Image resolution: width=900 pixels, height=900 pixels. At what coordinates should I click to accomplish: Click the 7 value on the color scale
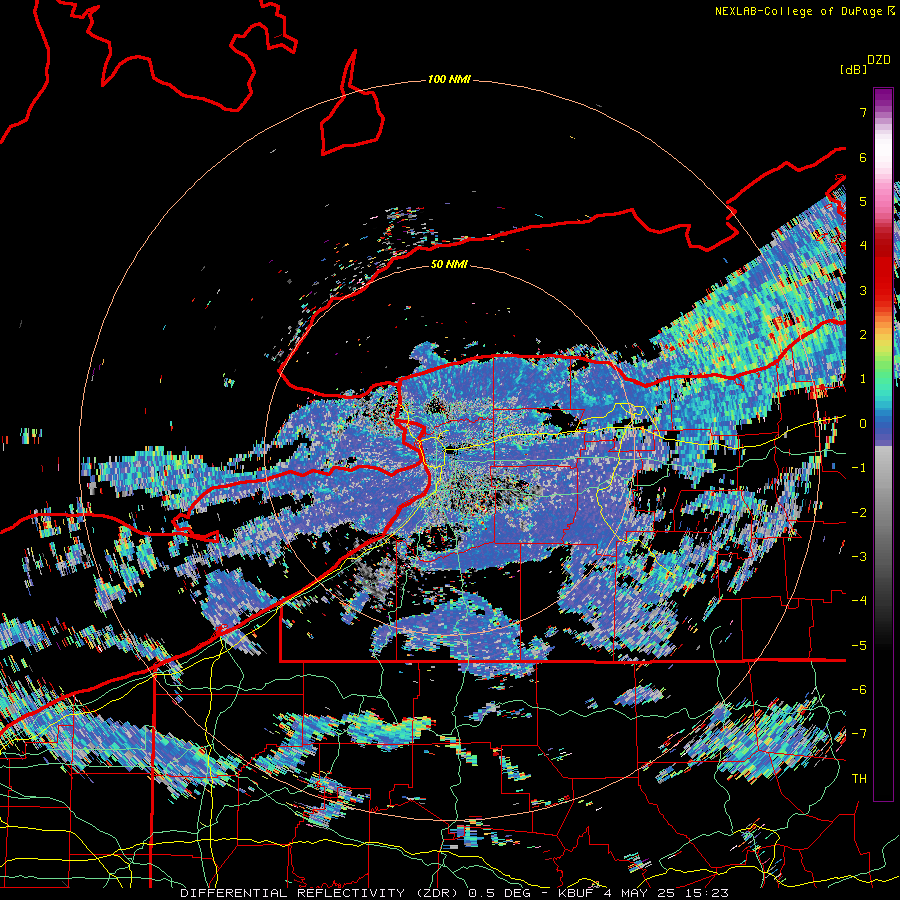click(x=863, y=112)
